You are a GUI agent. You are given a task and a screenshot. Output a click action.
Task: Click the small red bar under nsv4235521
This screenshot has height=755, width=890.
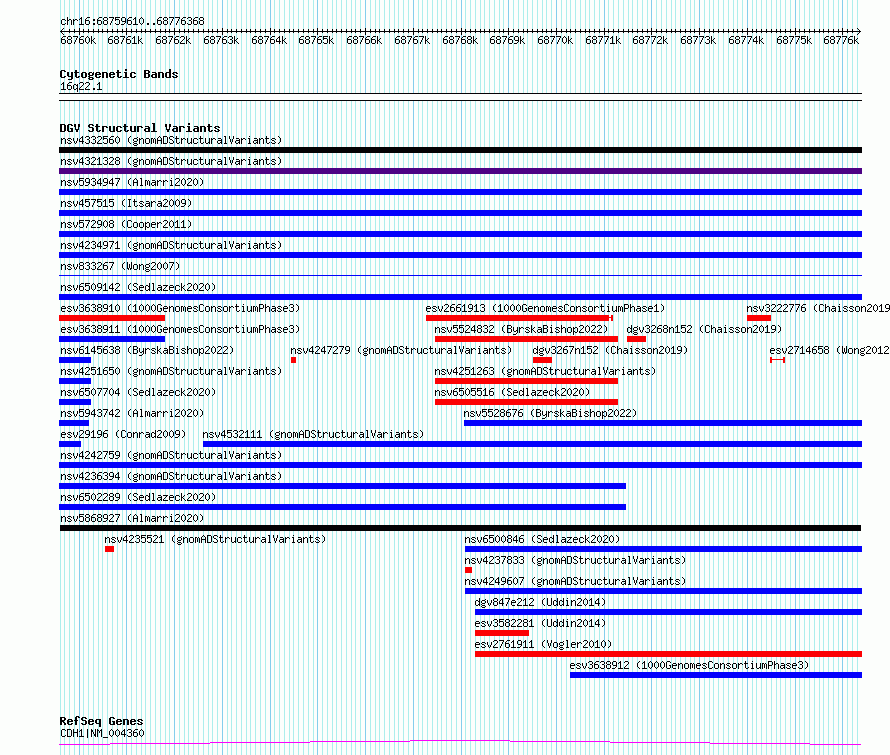point(110,550)
